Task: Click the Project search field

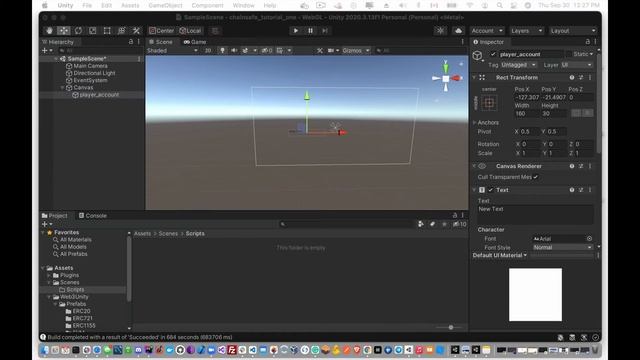Action: pyautogui.click(x=346, y=224)
